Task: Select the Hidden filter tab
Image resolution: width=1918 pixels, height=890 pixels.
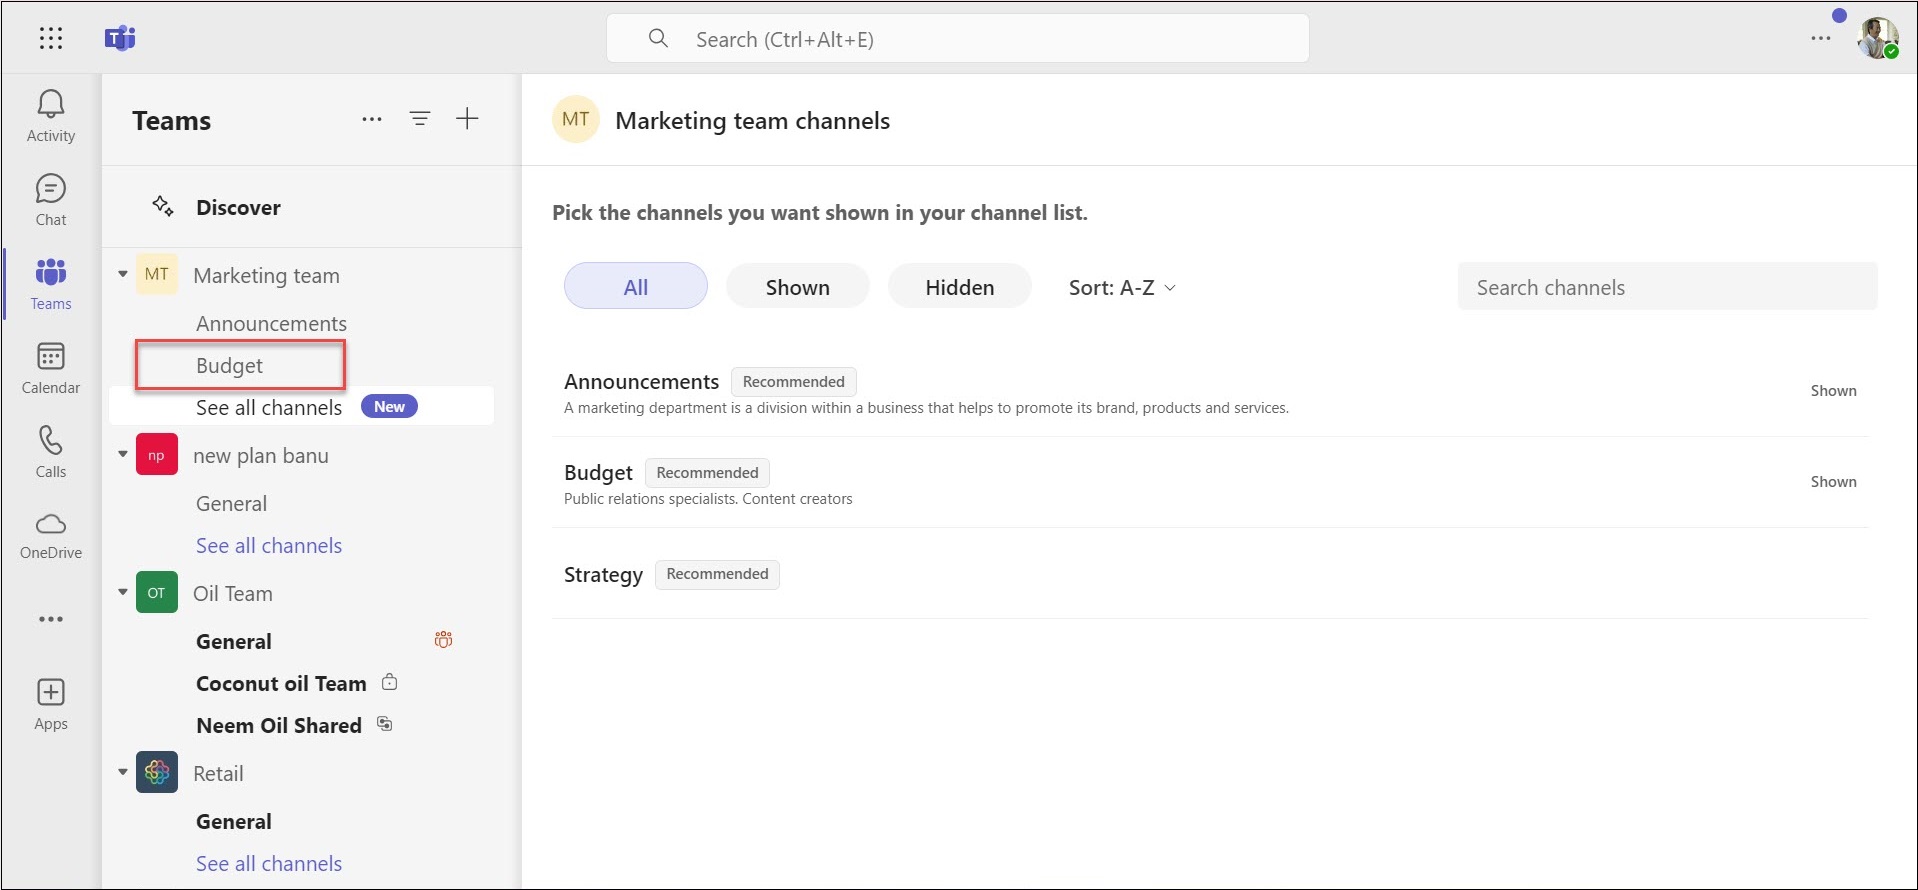Action: pyautogui.click(x=959, y=288)
